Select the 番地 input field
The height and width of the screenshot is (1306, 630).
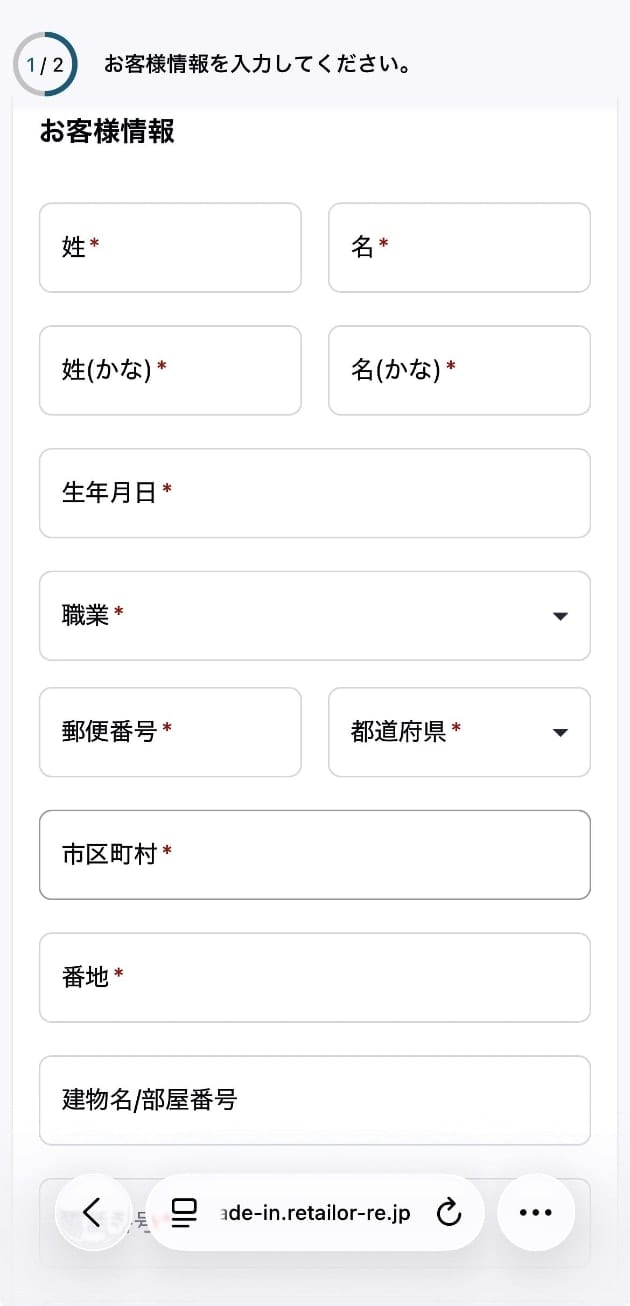(315, 977)
